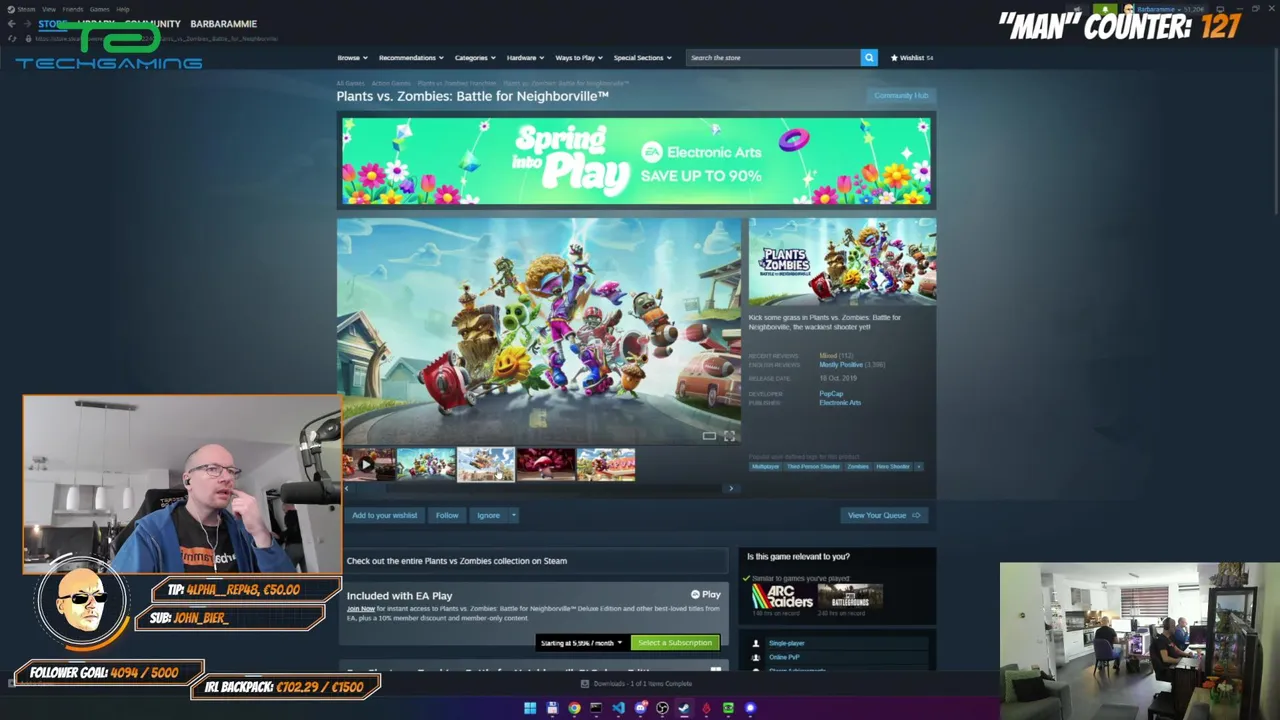Click View Your Queue button
The width and height of the screenshot is (1280, 720).
pyautogui.click(x=884, y=515)
